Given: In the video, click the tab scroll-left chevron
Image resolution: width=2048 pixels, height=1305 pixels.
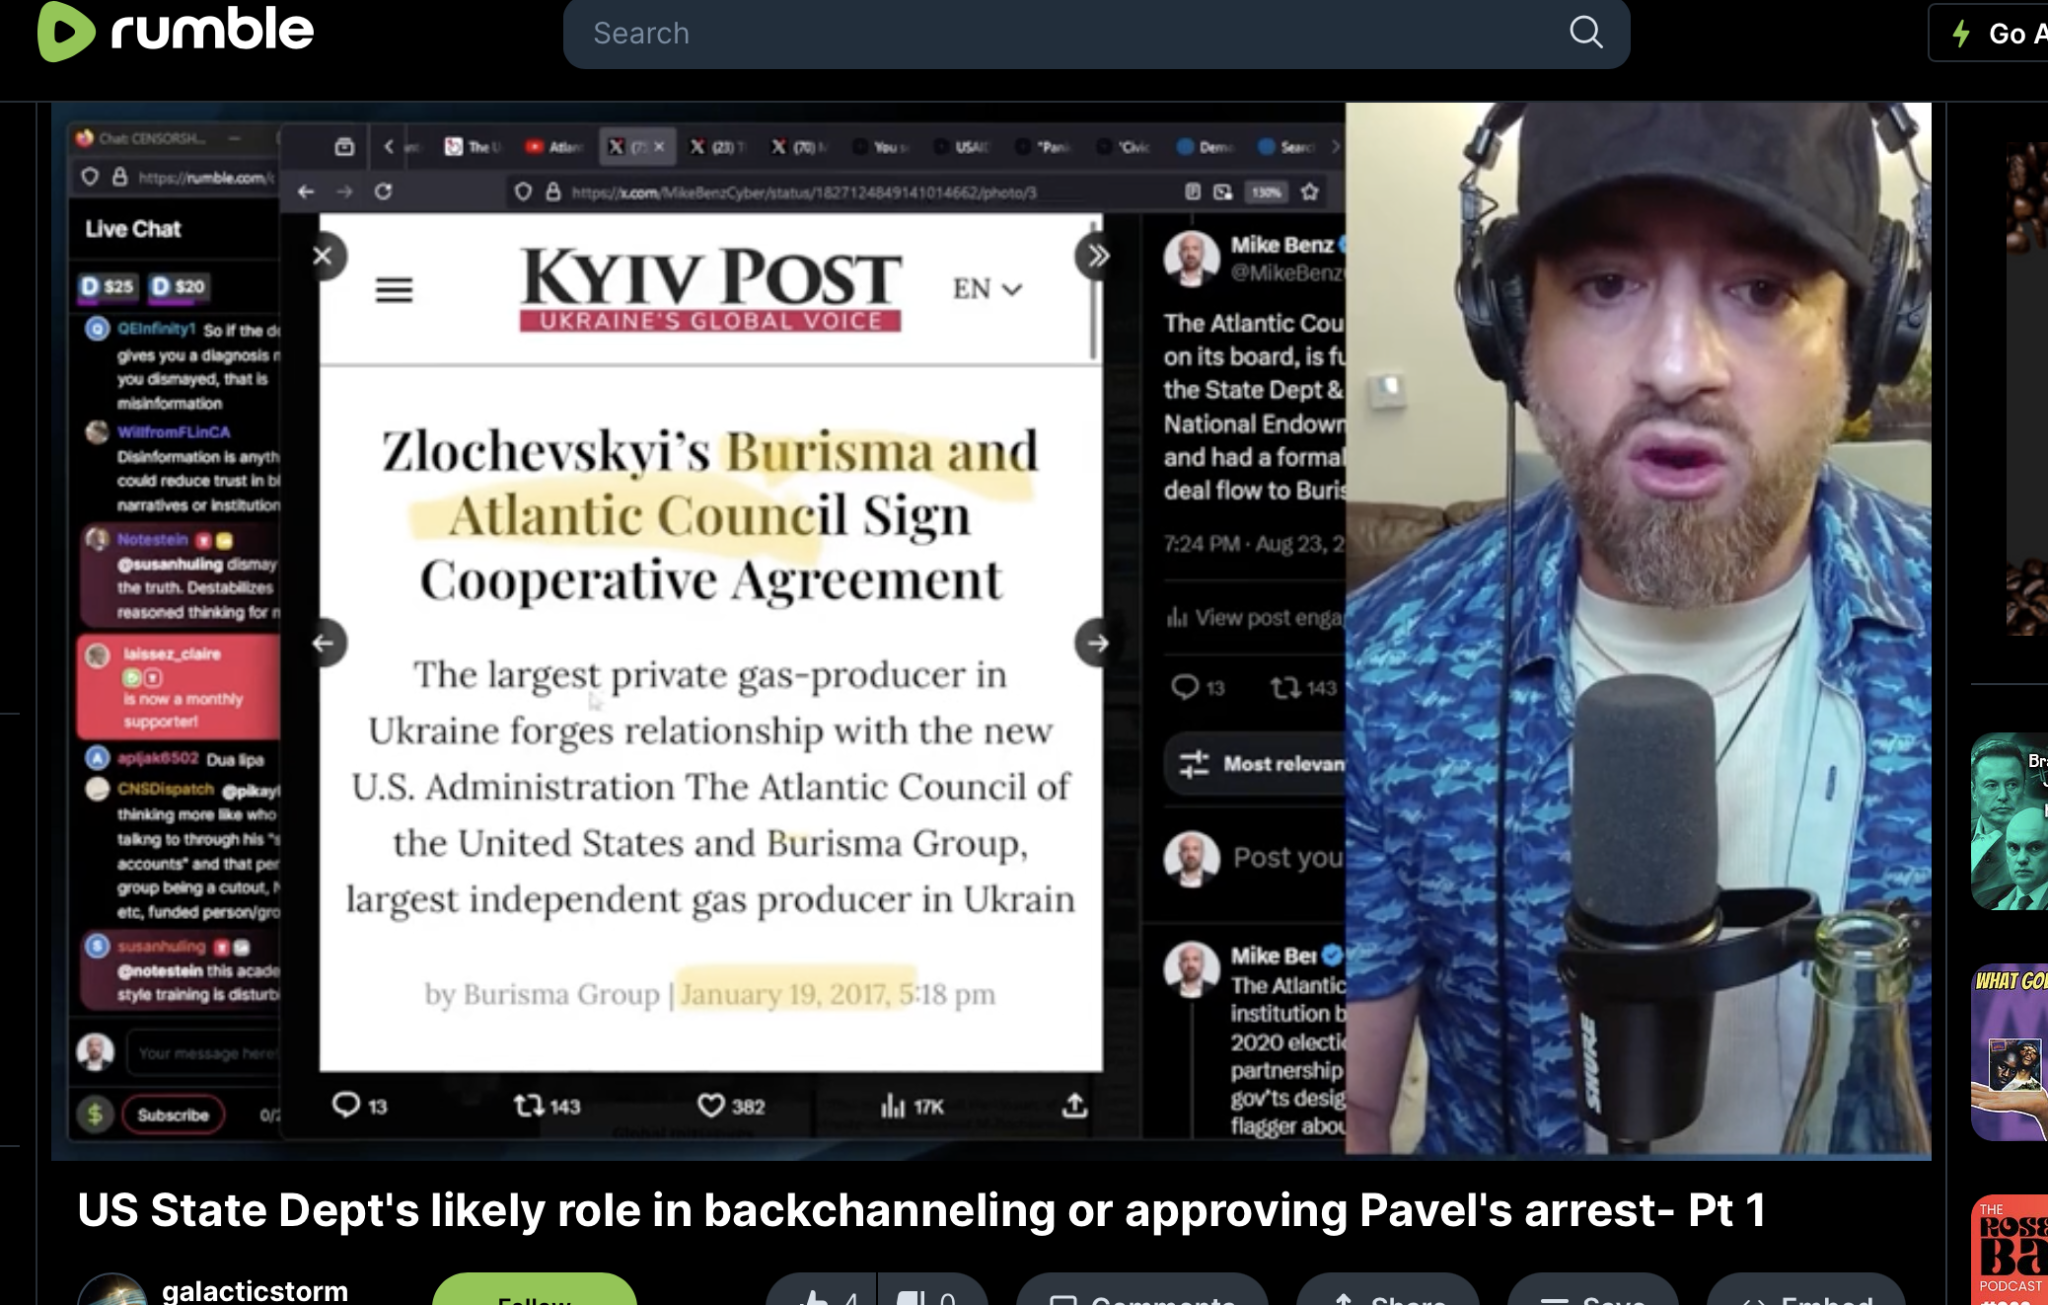Looking at the screenshot, I should pos(389,147).
